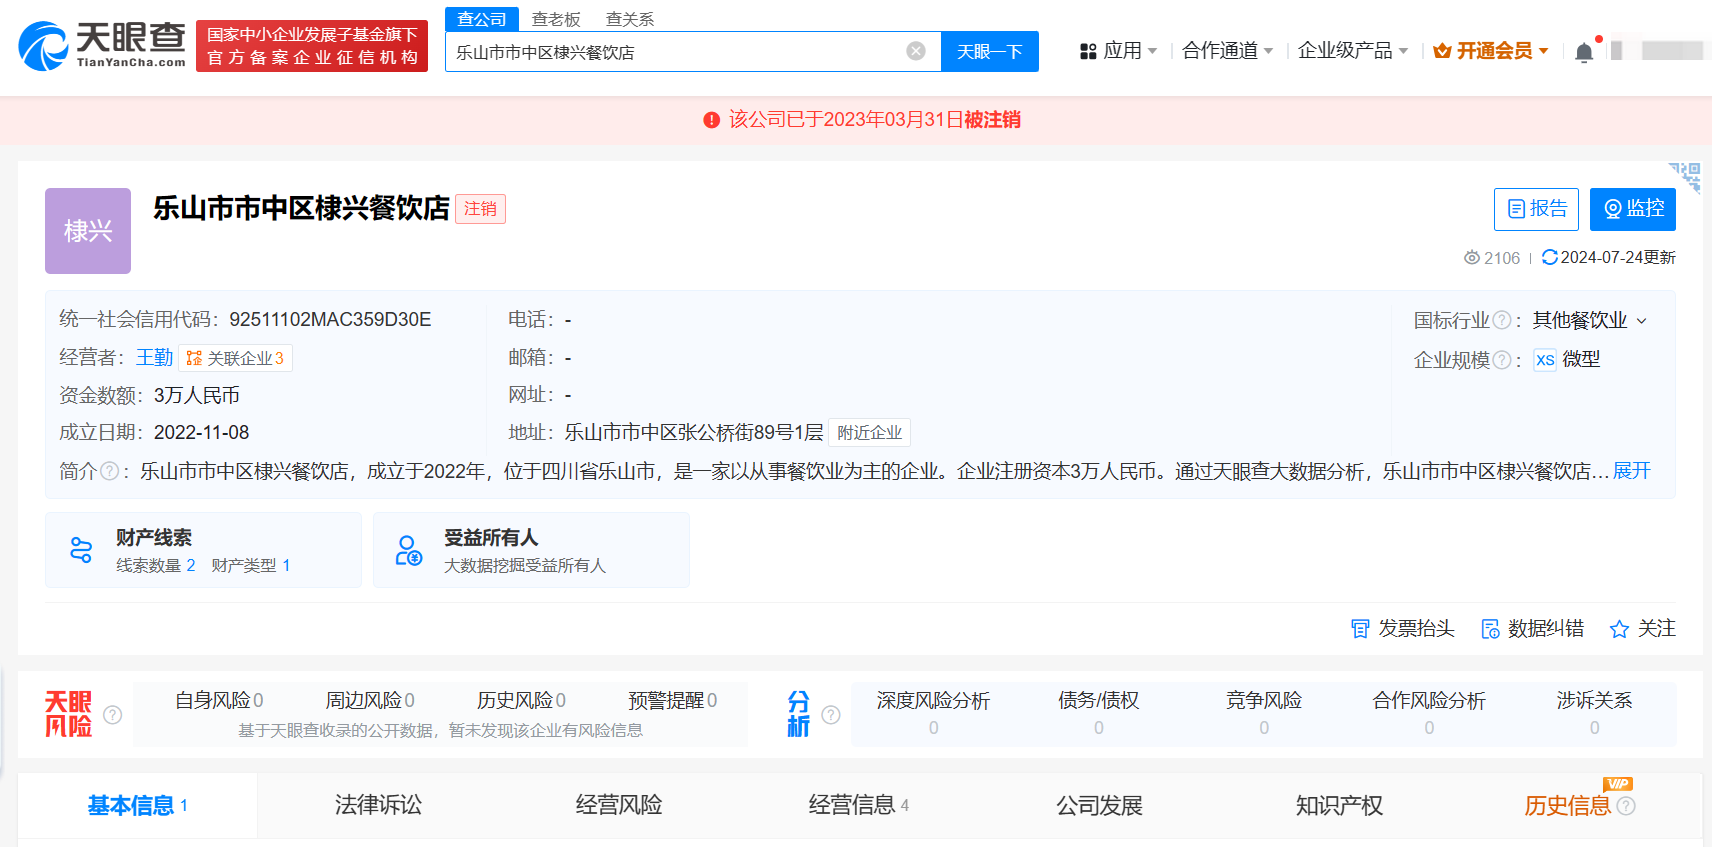Expand the company 简介 with 展开
Screen dimensions: 1712x847
pyautogui.click(x=1631, y=470)
